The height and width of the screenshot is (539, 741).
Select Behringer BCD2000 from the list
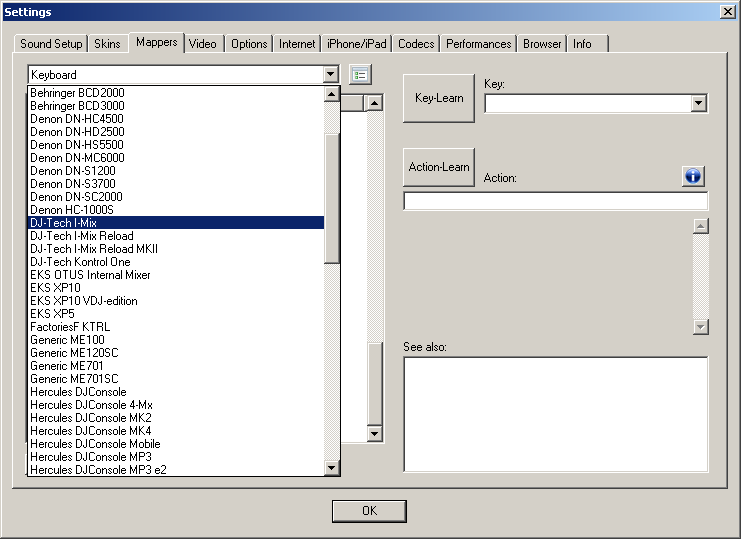click(176, 93)
